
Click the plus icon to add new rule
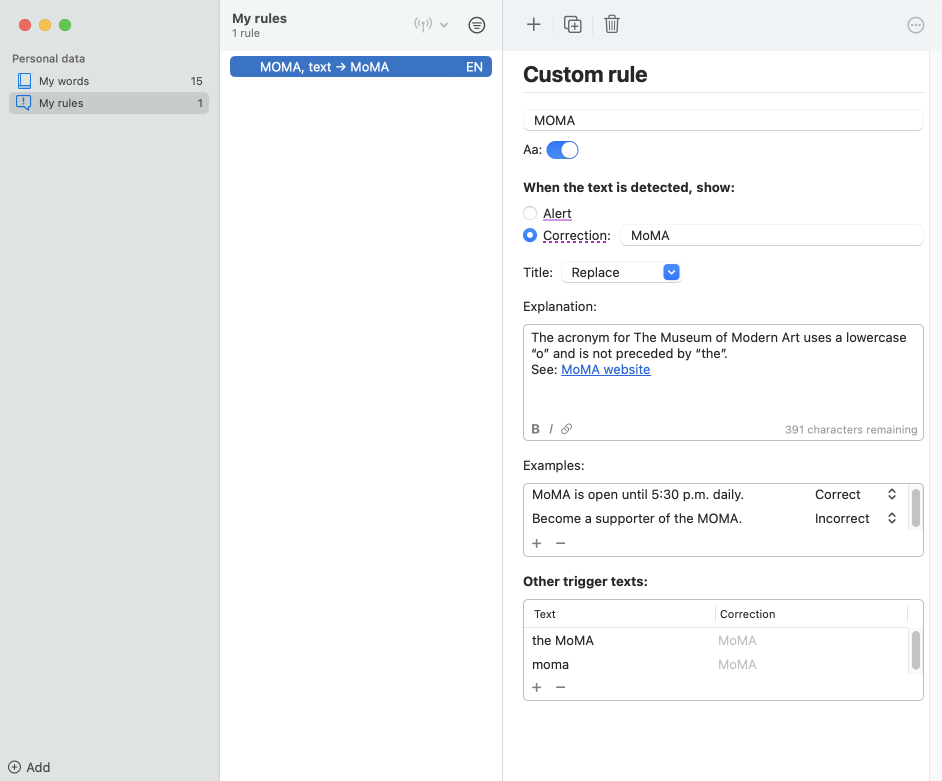534,25
